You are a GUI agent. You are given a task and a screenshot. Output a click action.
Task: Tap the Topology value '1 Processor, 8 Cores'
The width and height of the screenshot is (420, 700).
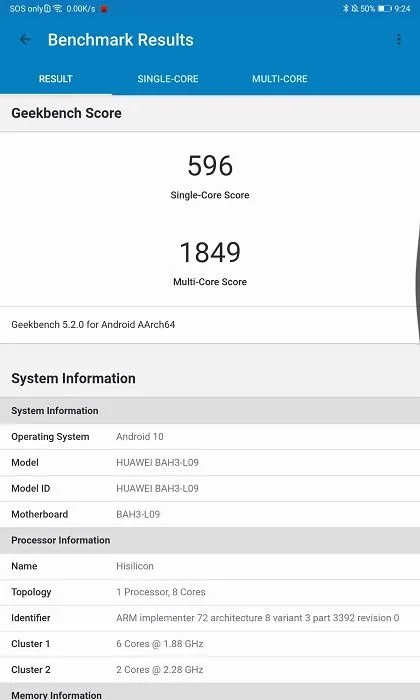pyautogui.click(x=161, y=592)
